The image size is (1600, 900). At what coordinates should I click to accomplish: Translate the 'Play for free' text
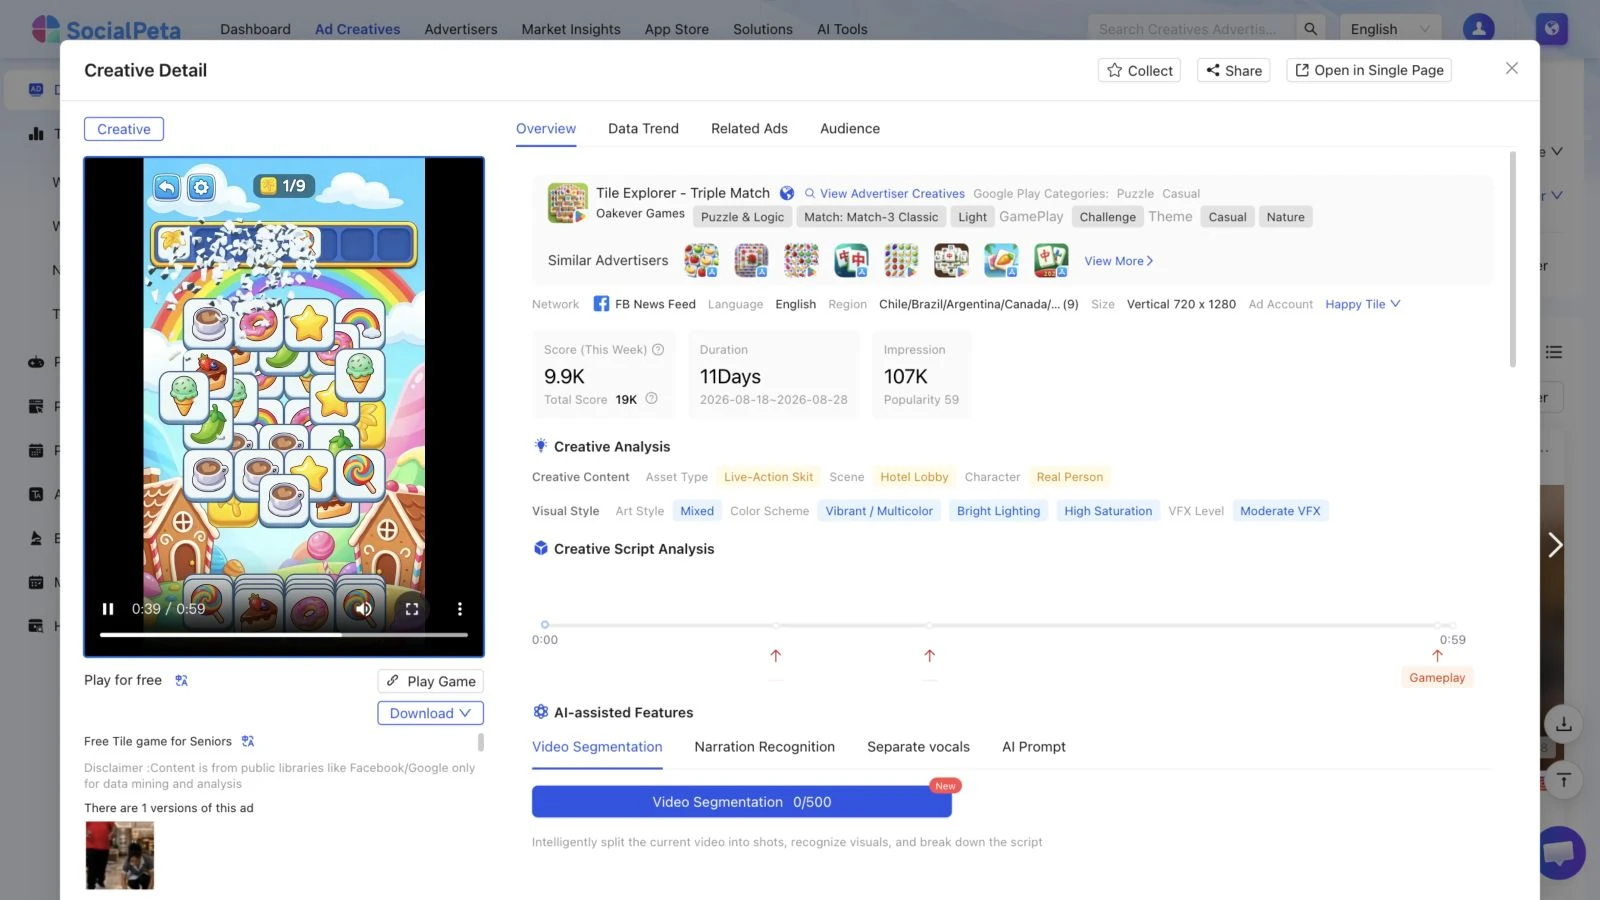click(x=181, y=680)
